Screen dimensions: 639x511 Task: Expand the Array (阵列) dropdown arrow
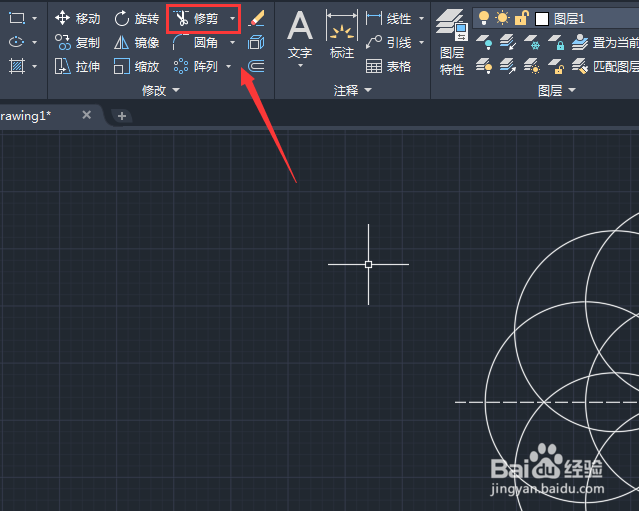tap(228, 66)
